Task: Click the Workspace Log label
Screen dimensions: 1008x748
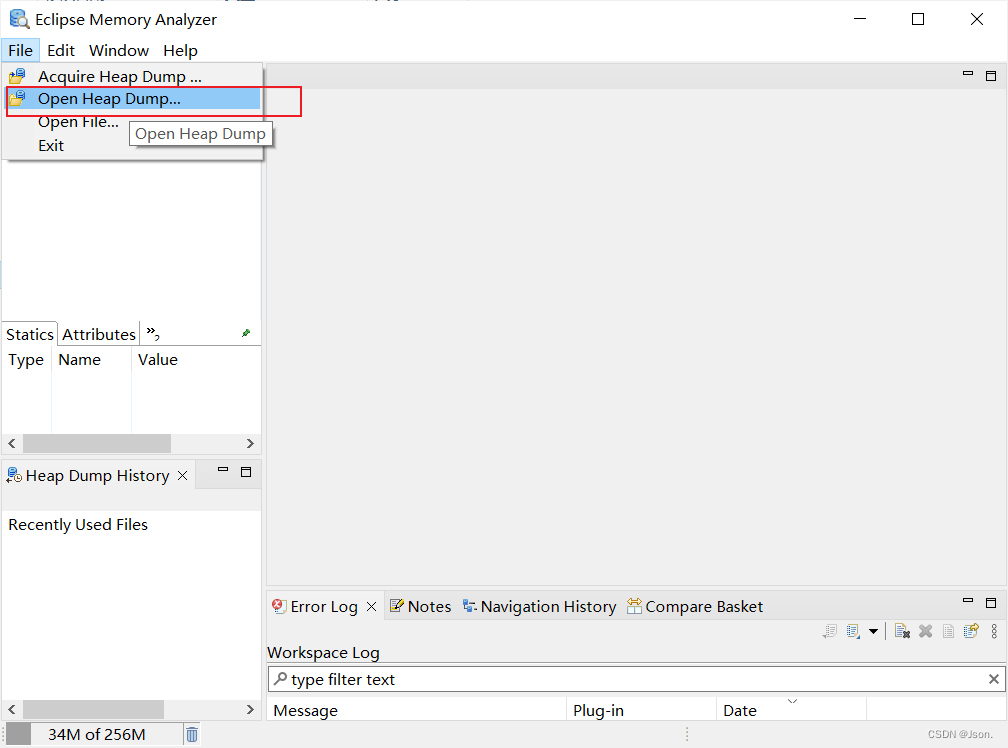Action: [x=323, y=653]
